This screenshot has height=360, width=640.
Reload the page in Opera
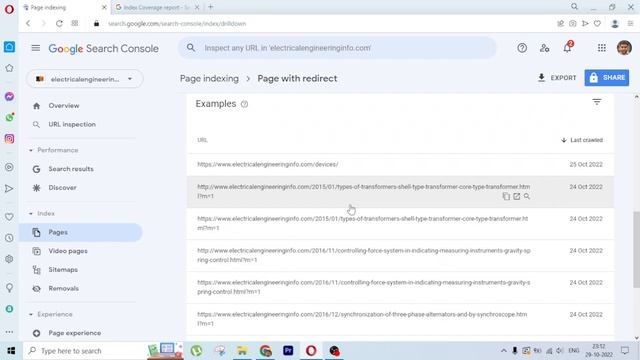[59, 24]
